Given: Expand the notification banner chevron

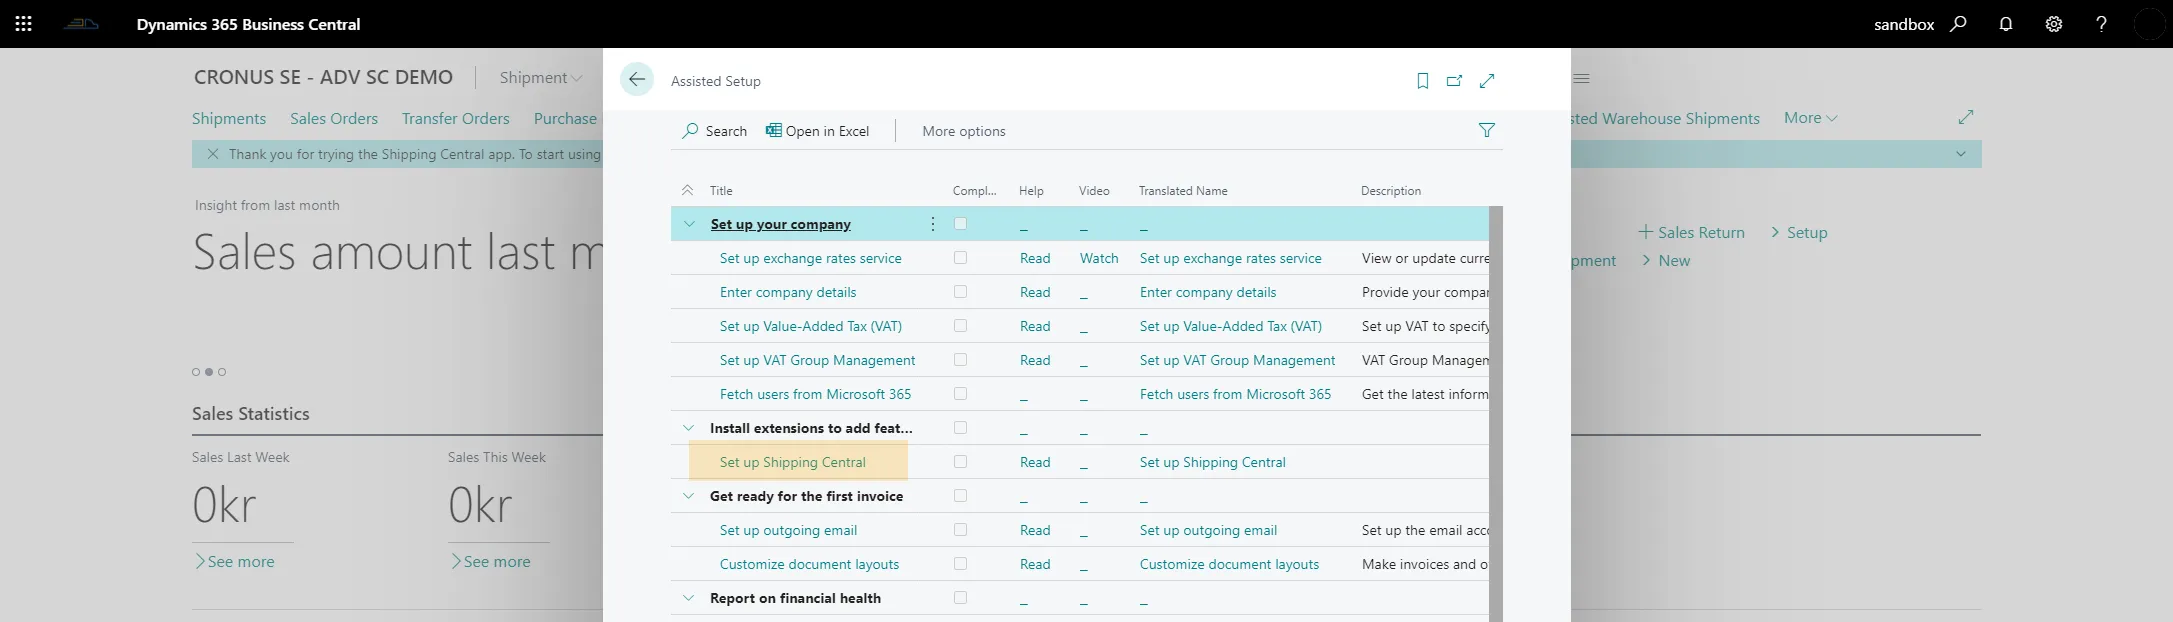Looking at the screenshot, I should (1961, 154).
